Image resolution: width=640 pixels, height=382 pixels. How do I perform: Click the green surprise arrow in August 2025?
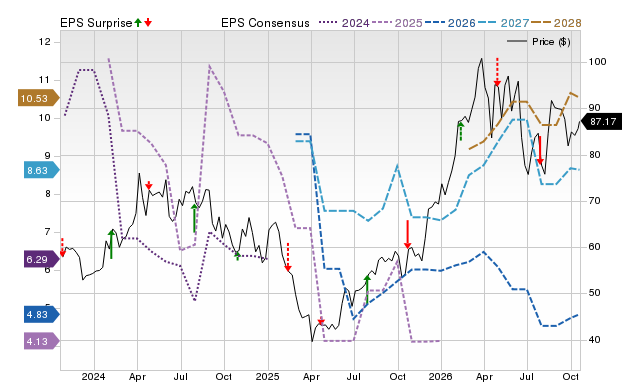coord(367,290)
